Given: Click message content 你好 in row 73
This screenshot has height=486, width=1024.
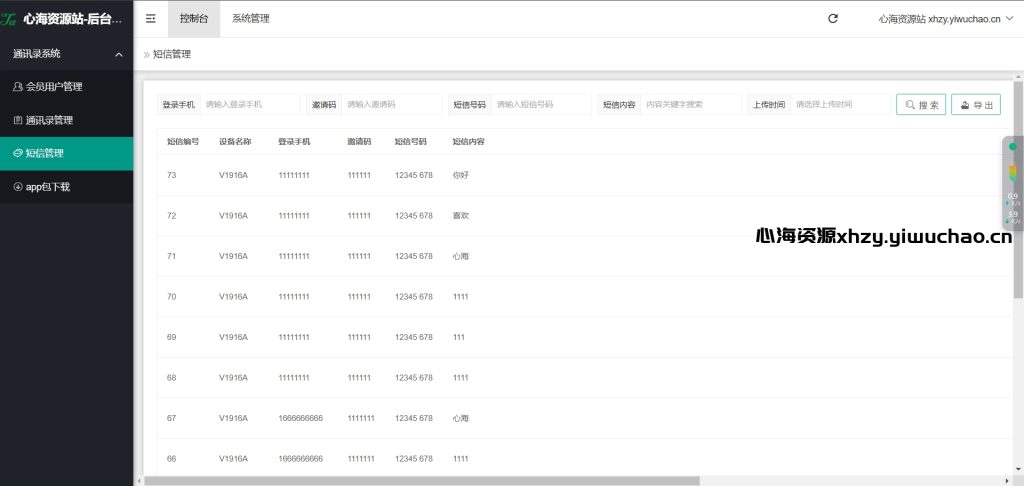Looking at the screenshot, I should pyautogui.click(x=460, y=175).
